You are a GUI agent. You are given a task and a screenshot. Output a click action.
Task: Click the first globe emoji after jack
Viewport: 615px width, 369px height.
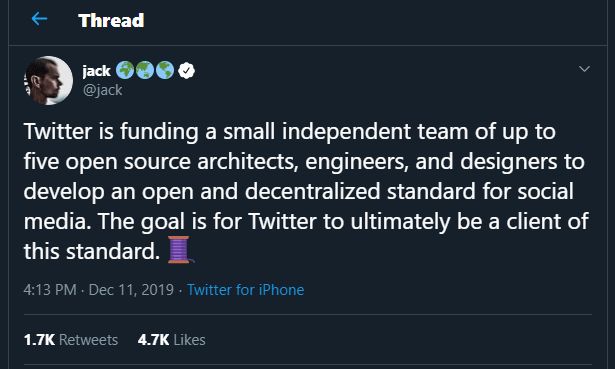125,71
